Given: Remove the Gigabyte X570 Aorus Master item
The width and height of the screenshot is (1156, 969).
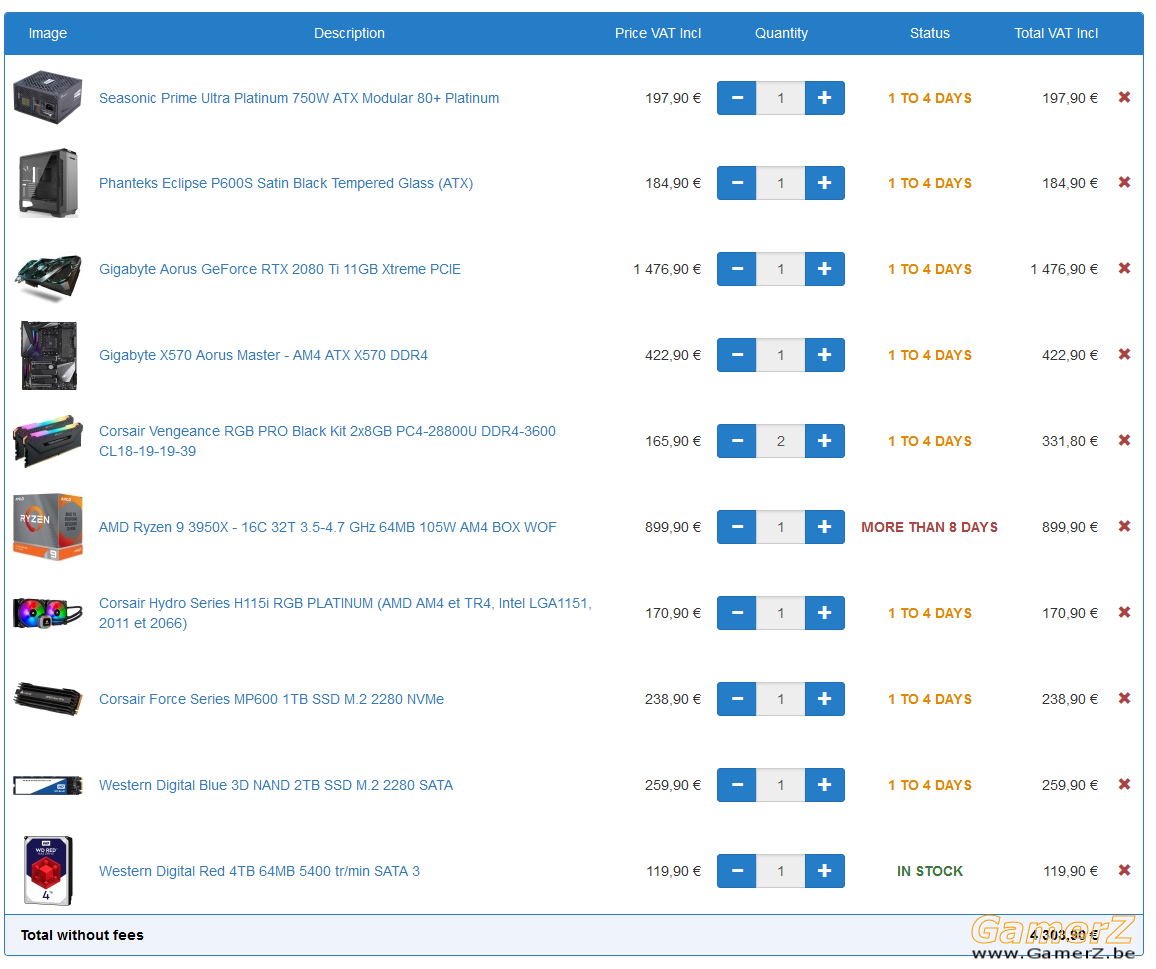Looking at the screenshot, I should pyautogui.click(x=1124, y=355).
